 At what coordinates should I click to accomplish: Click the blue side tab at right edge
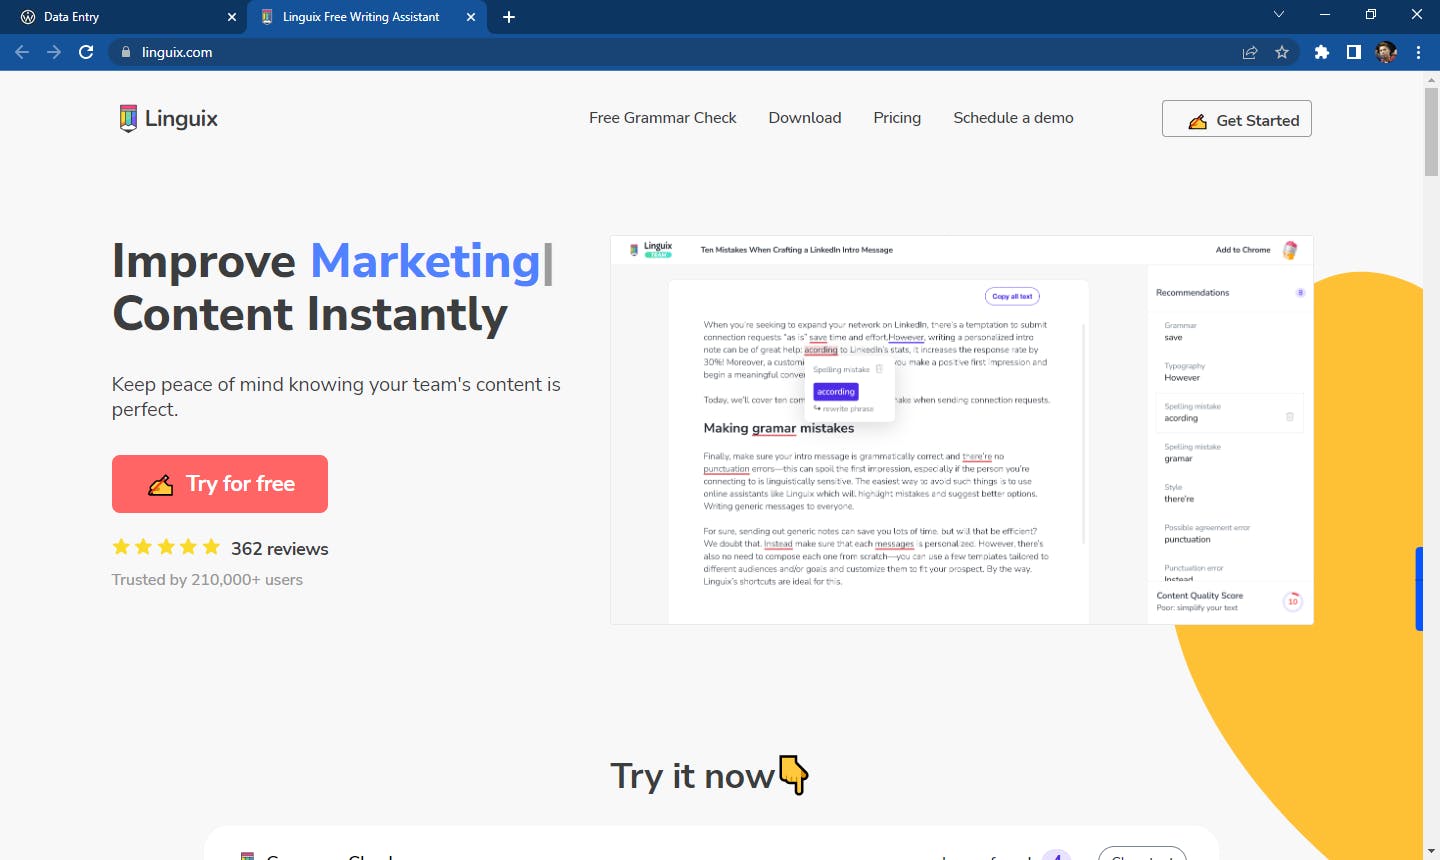tap(1419, 589)
